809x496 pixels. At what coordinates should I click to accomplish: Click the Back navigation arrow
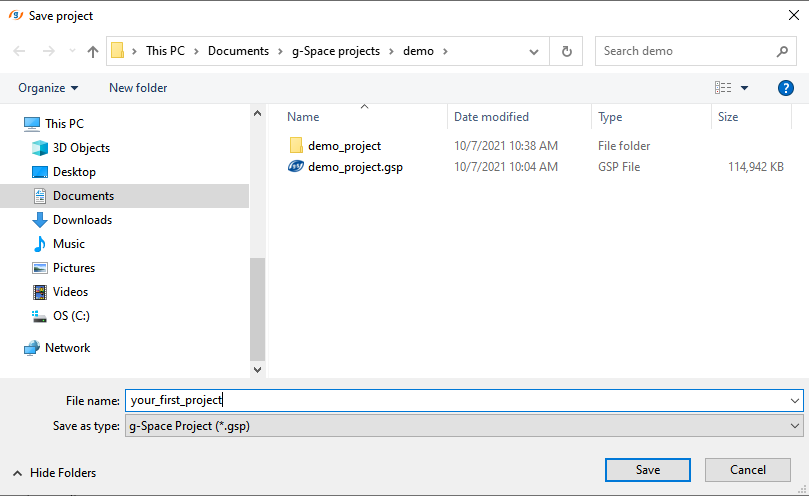point(20,51)
